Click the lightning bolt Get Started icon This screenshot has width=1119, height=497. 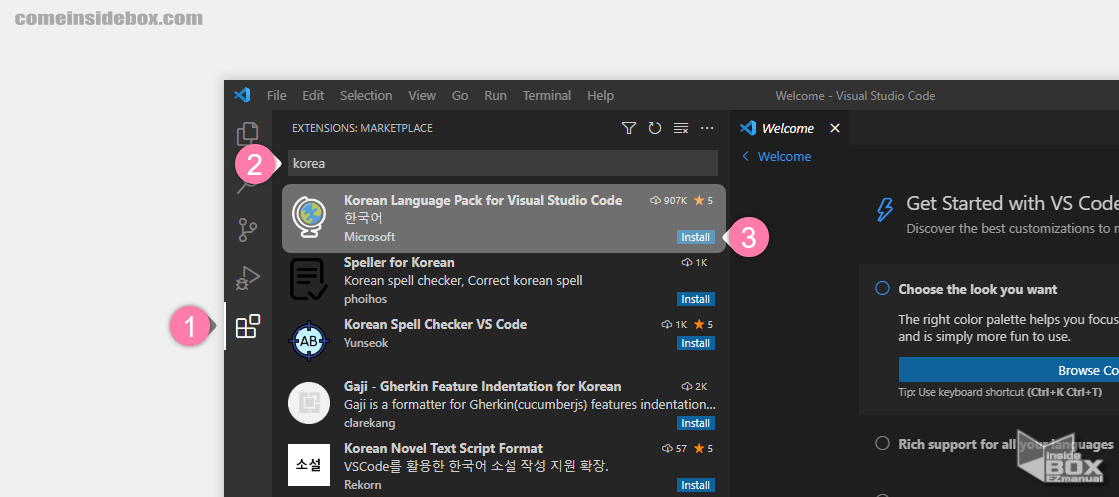click(885, 210)
